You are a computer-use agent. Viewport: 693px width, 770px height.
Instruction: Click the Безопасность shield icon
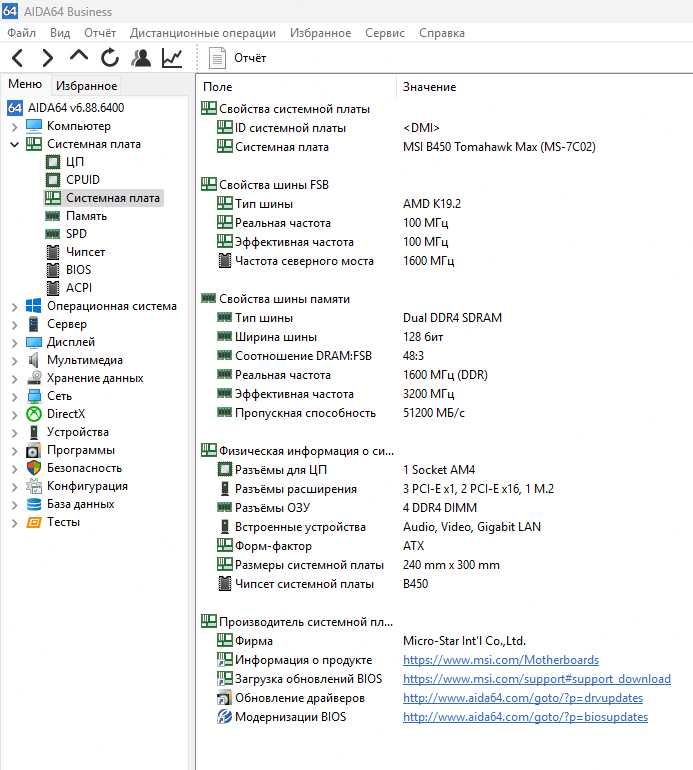tap(34, 468)
